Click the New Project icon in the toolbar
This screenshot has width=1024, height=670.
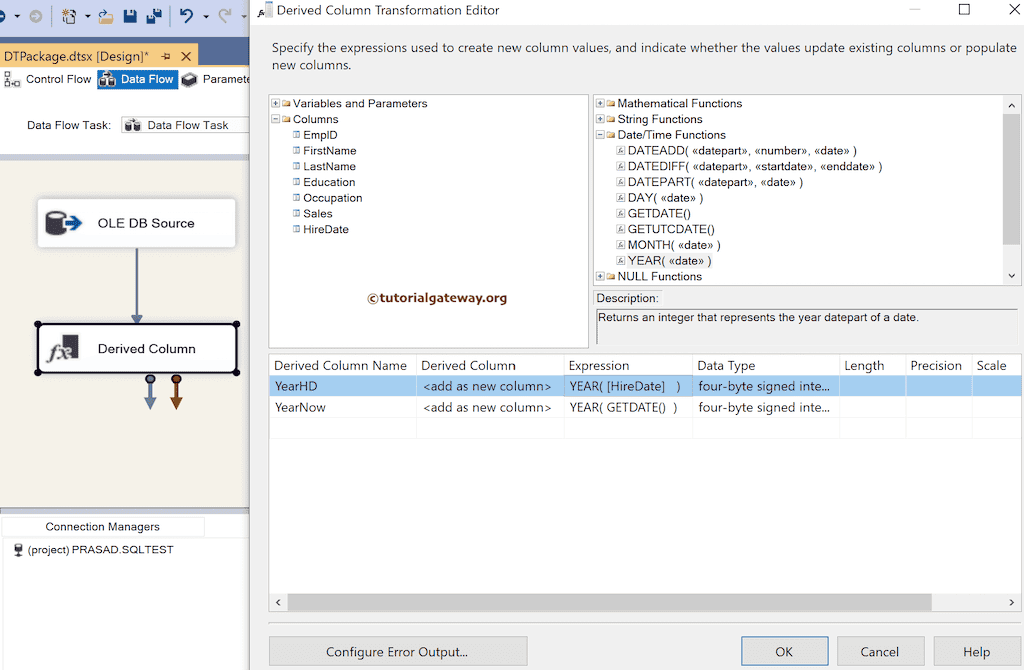(68, 16)
